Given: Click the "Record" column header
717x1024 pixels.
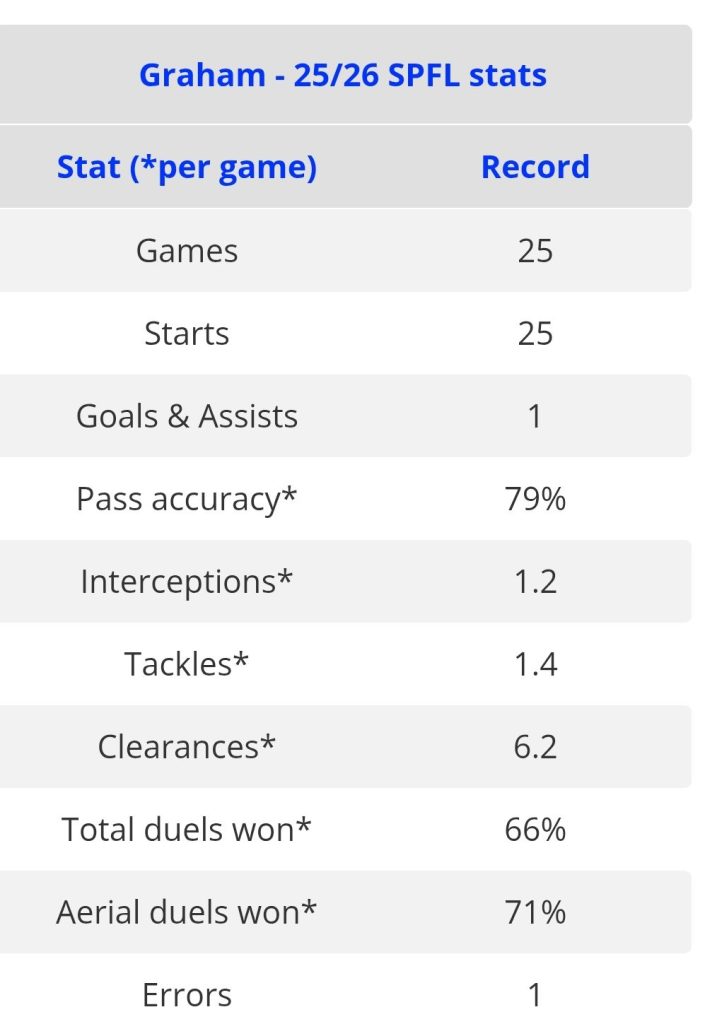Looking at the screenshot, I should [x=535, y=167].
